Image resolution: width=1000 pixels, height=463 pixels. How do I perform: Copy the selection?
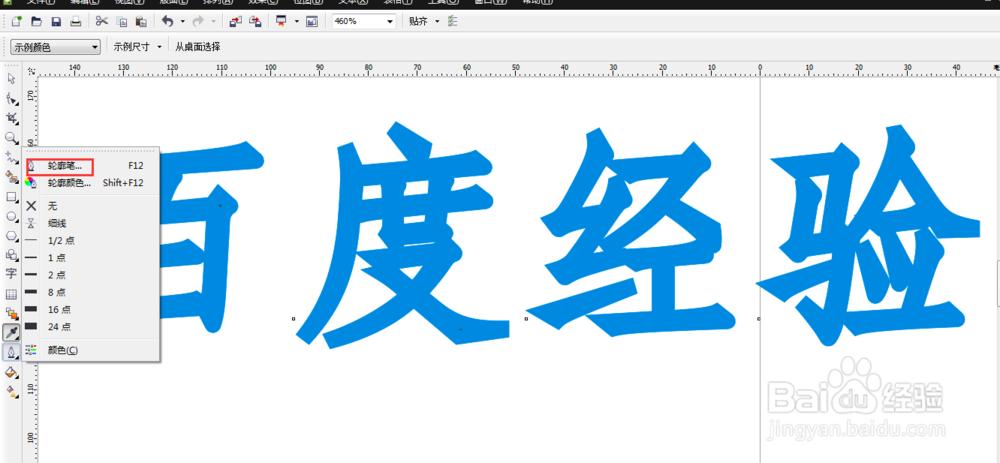tap(121, 22)
